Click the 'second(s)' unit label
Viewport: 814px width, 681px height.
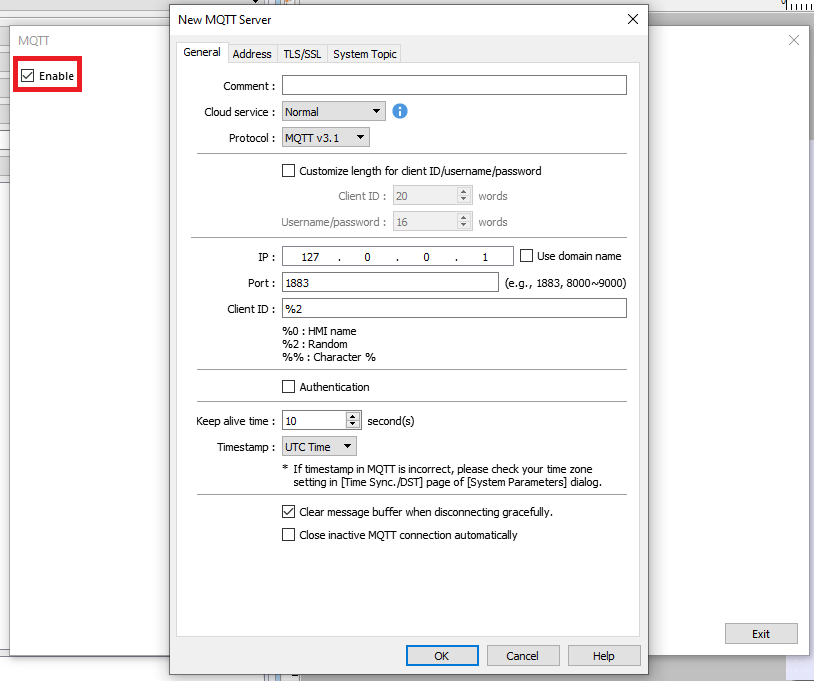[x=391, y=421]
